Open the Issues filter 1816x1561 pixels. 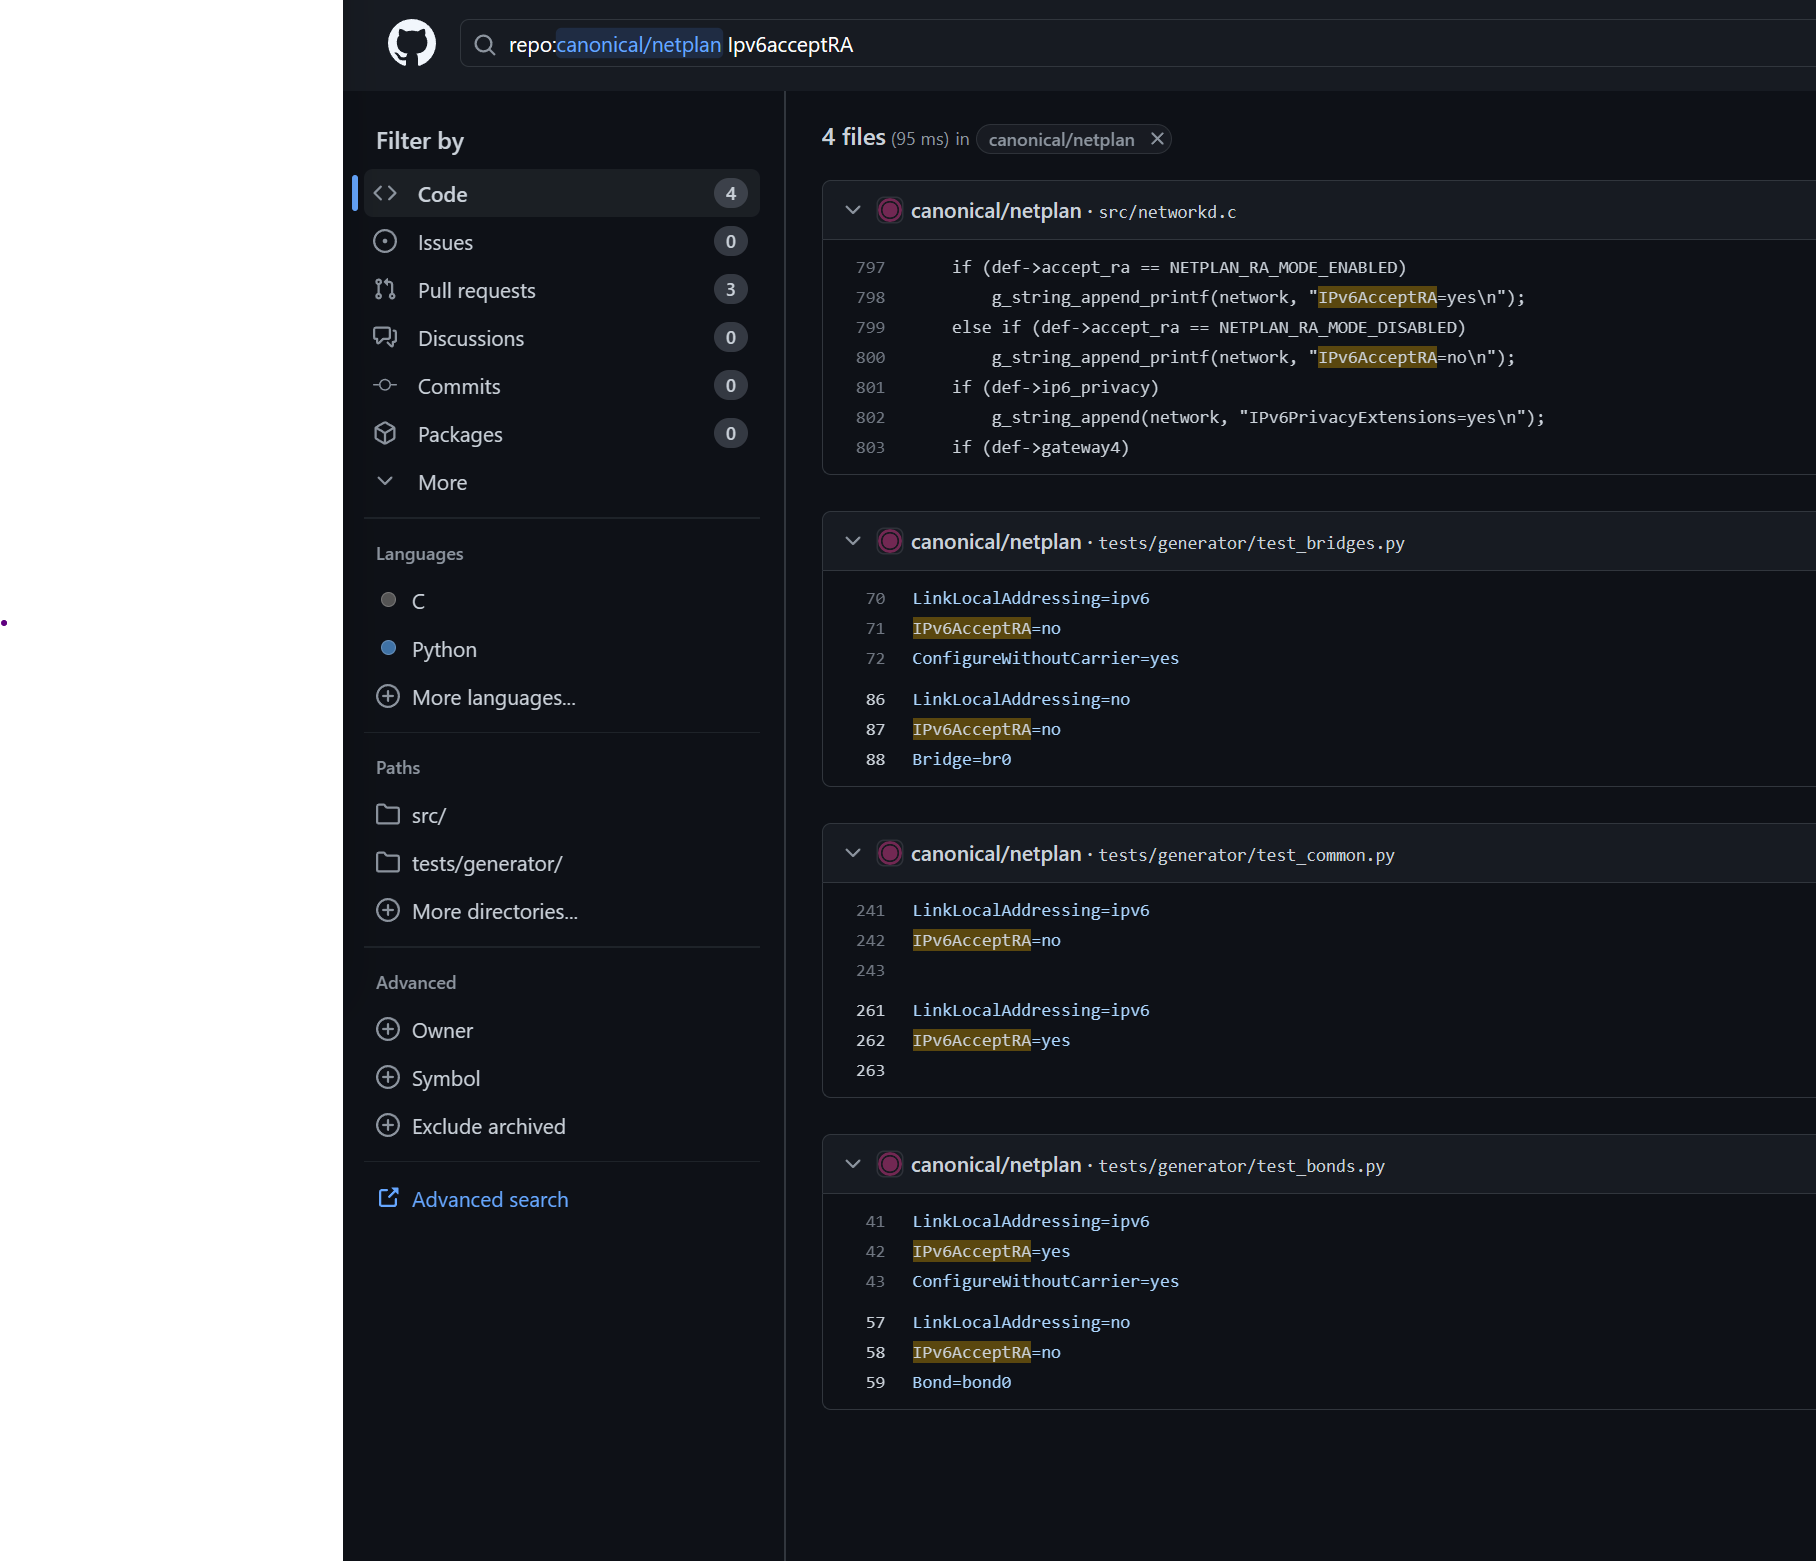445,242
